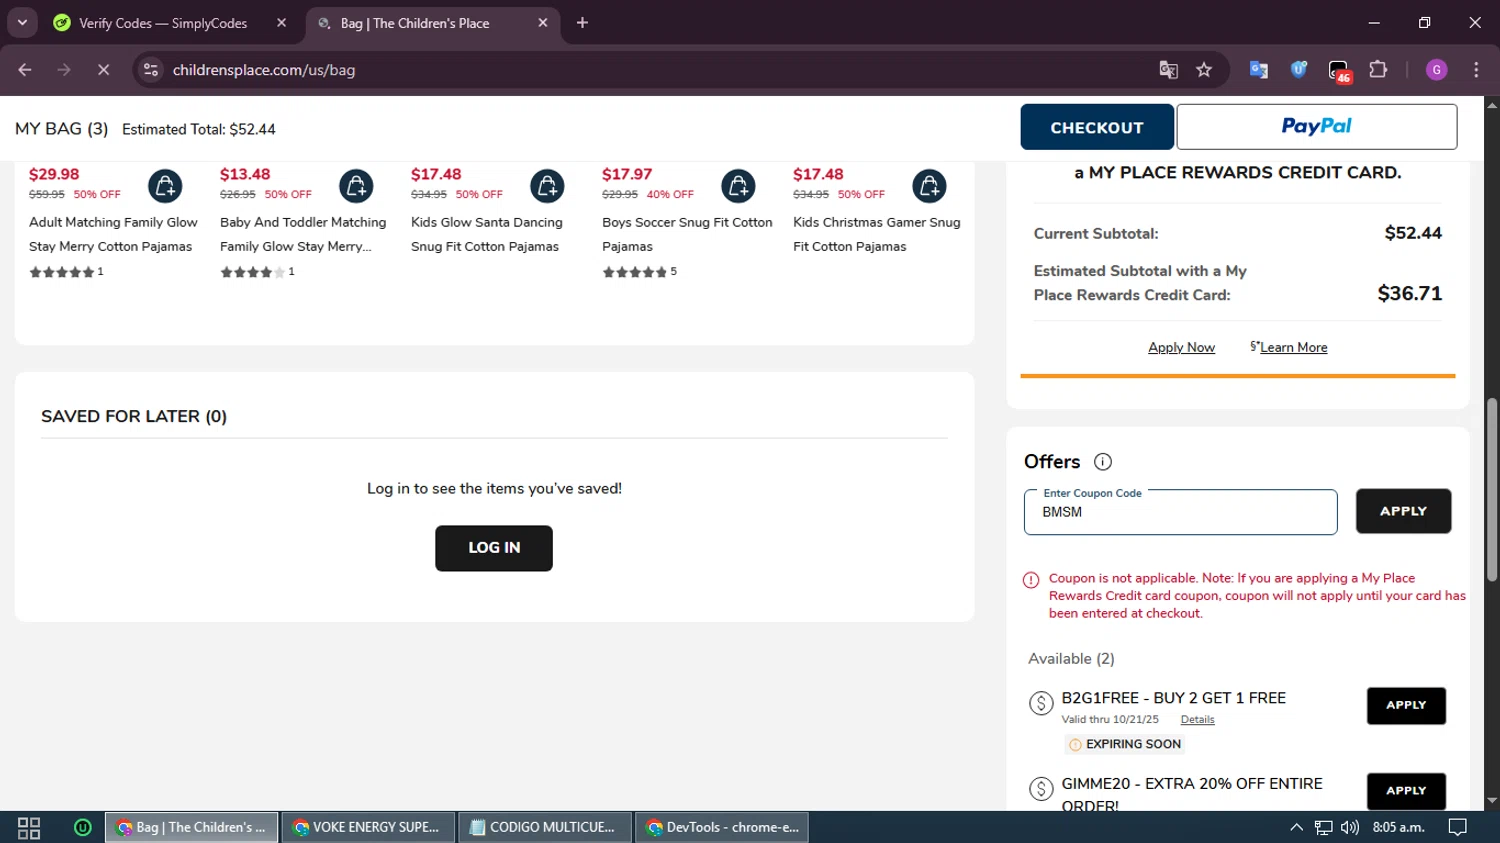Open the clock showing 8:05 a.m.

(1398, 827)
